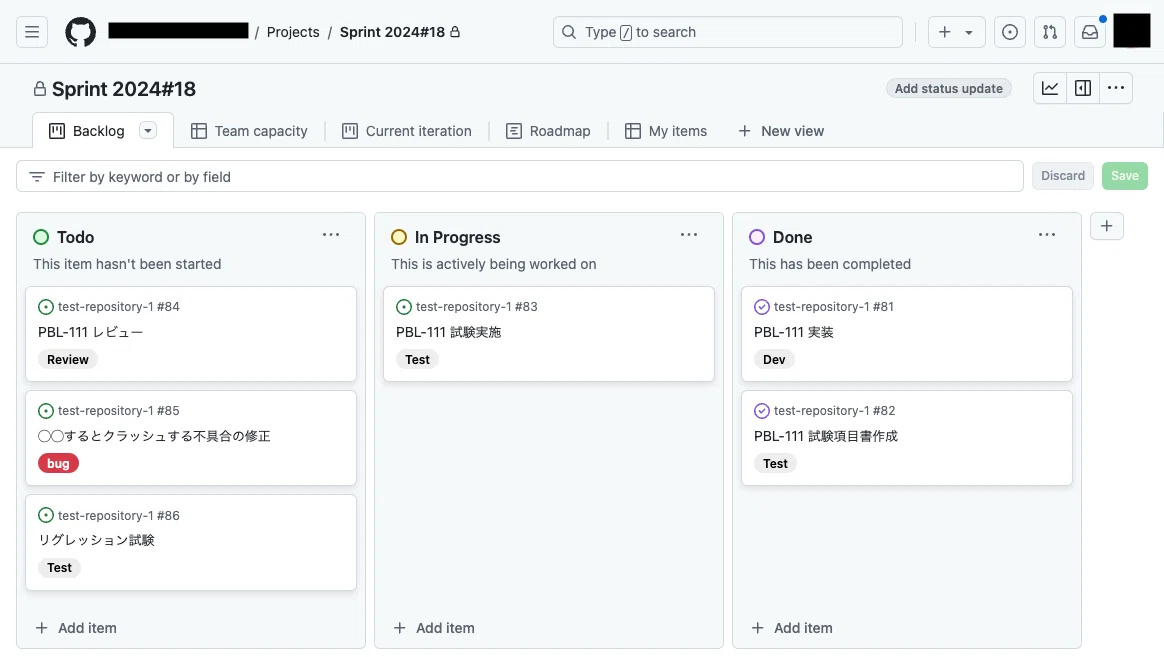Switch to Roadmap tab
This screenshot has height=657, width=1164.
pos(548,131)
